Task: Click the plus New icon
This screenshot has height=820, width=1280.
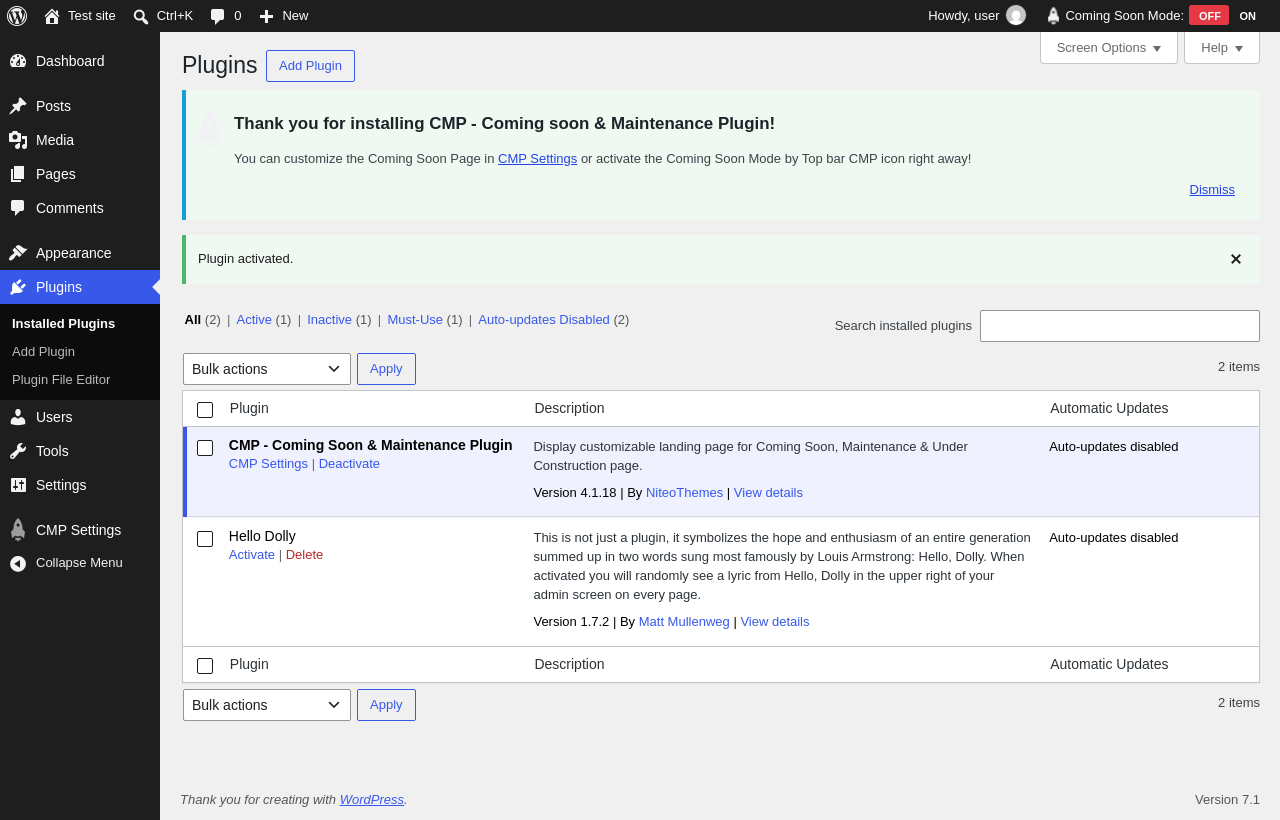Action: tap(266, 16)
